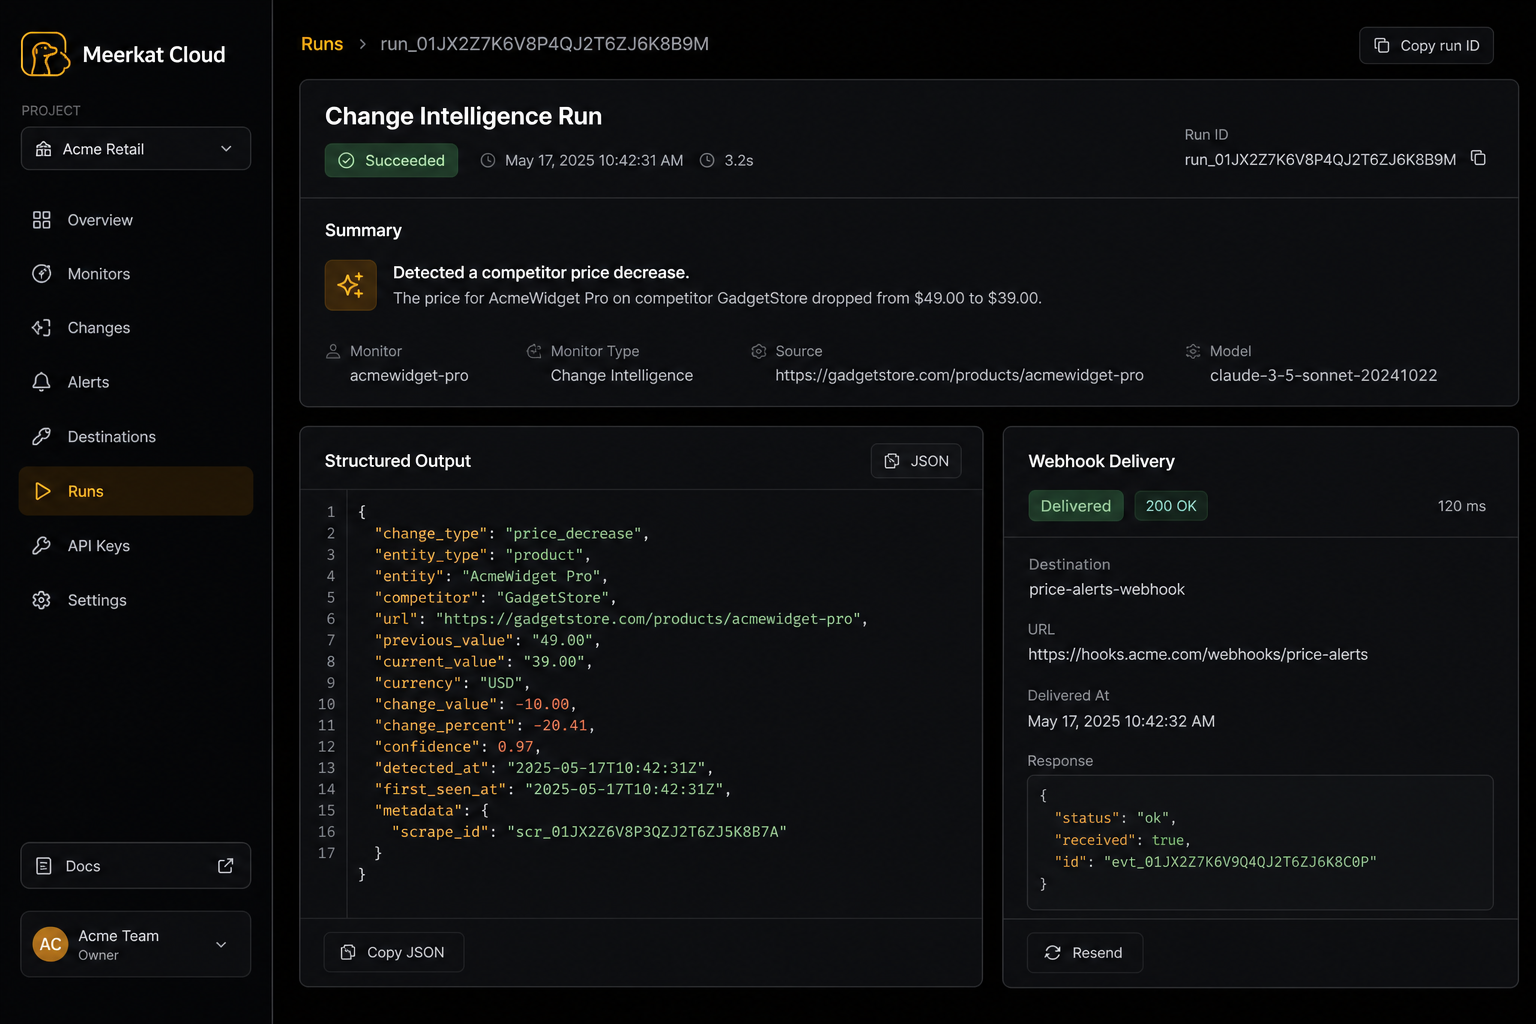The image size is (1536, 1024).
Task: Click the response "id" event value
Action: tap(1240, 861)
